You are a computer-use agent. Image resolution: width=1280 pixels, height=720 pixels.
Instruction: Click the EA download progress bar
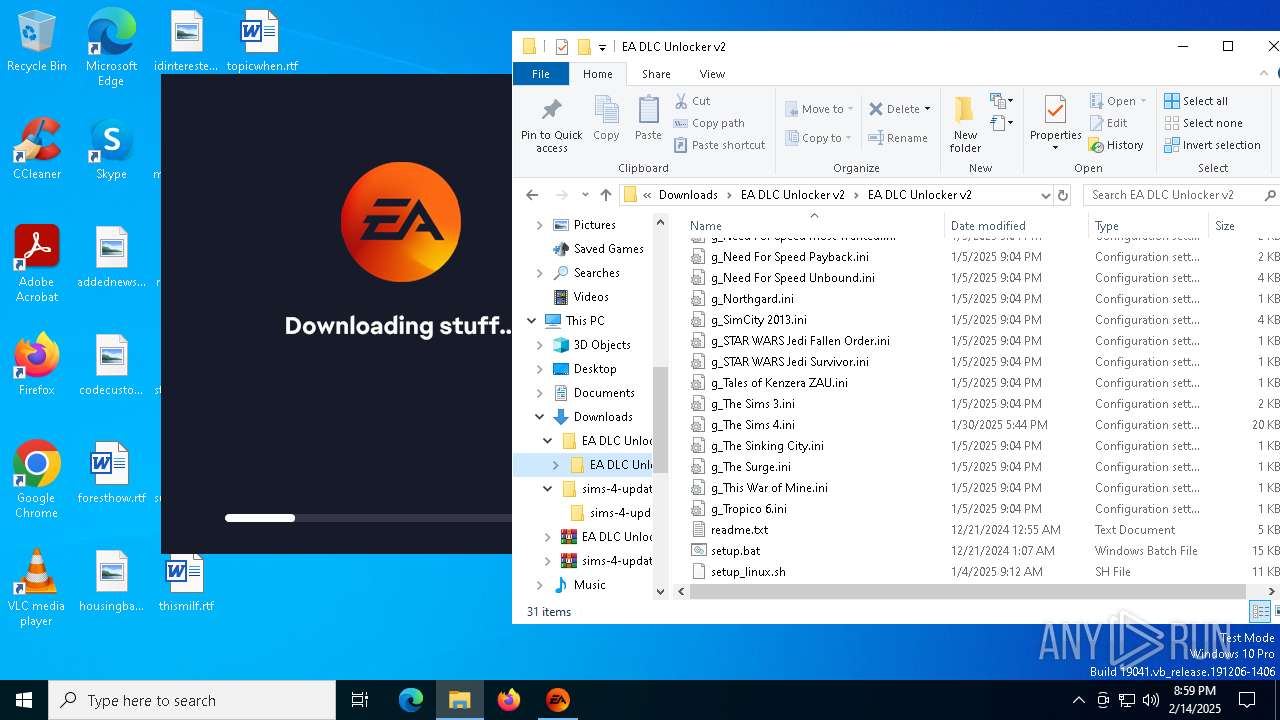click(368, 518)
